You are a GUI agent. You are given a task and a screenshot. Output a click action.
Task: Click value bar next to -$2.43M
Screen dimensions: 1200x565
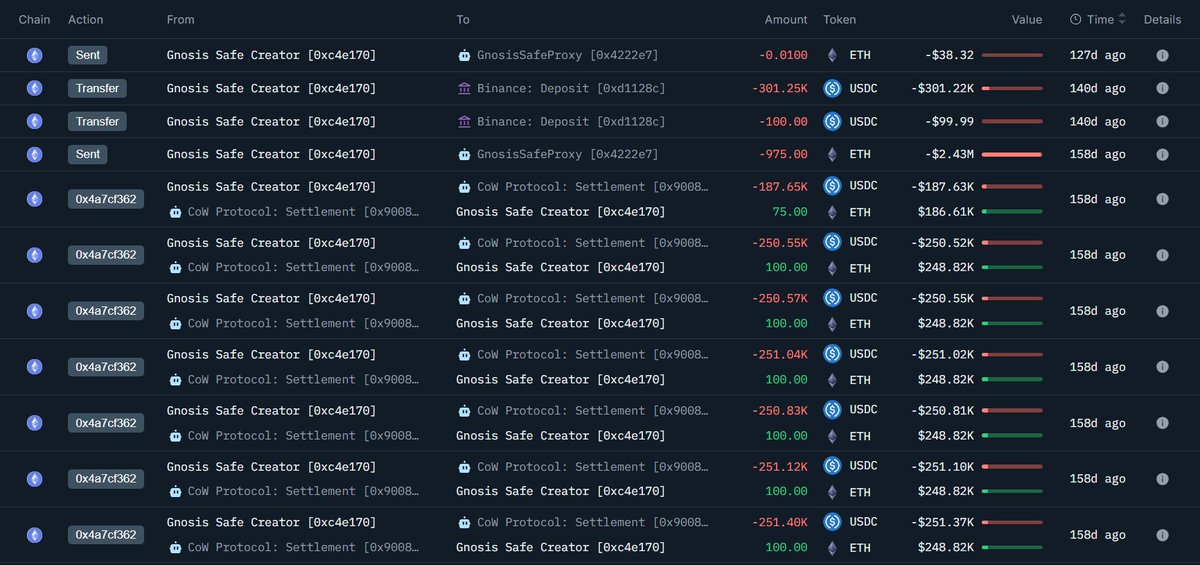pos(1012,155)
